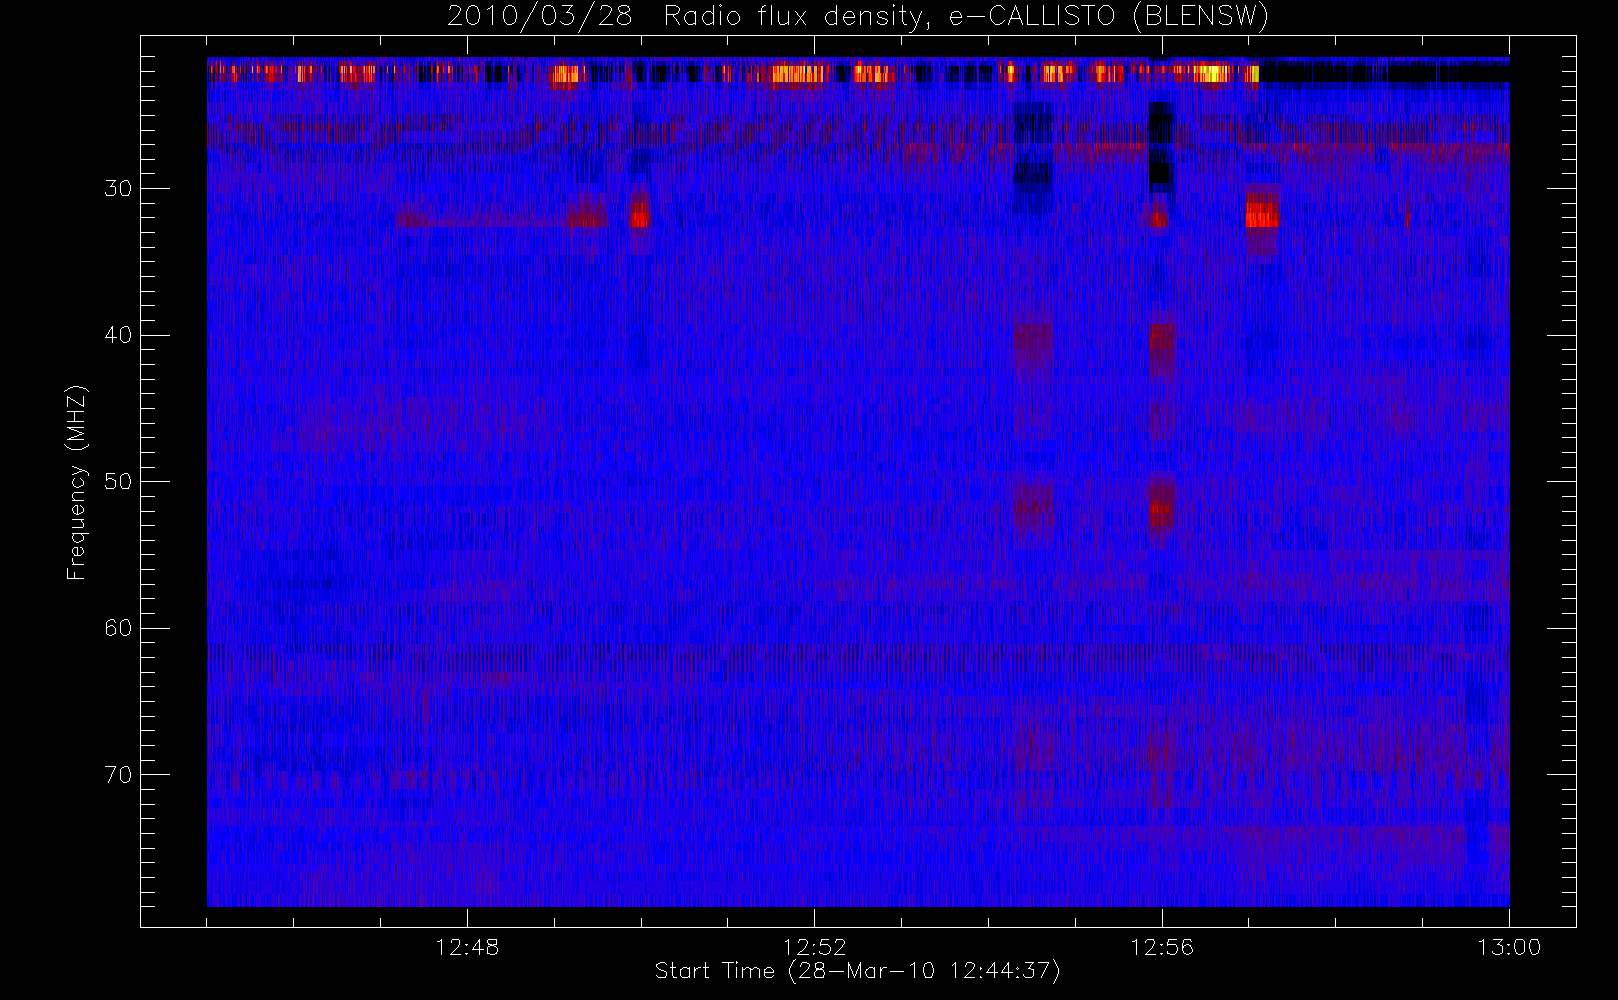Click the 70 frequency tick label
1618x1000 pixels.
pyautogui.click(x=117, y=775)
